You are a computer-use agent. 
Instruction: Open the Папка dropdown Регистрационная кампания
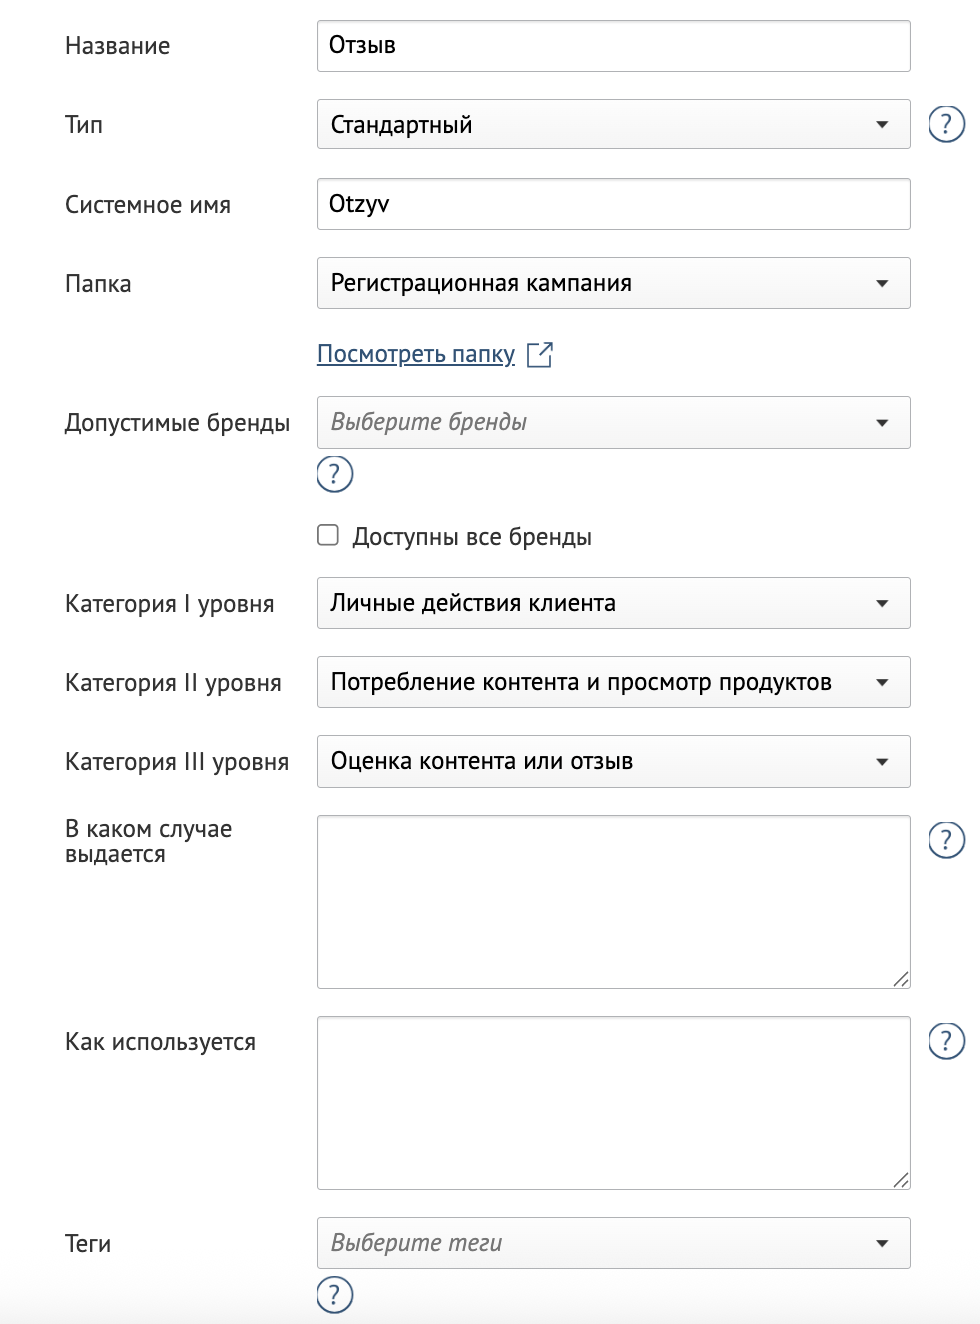click(614, 283)
